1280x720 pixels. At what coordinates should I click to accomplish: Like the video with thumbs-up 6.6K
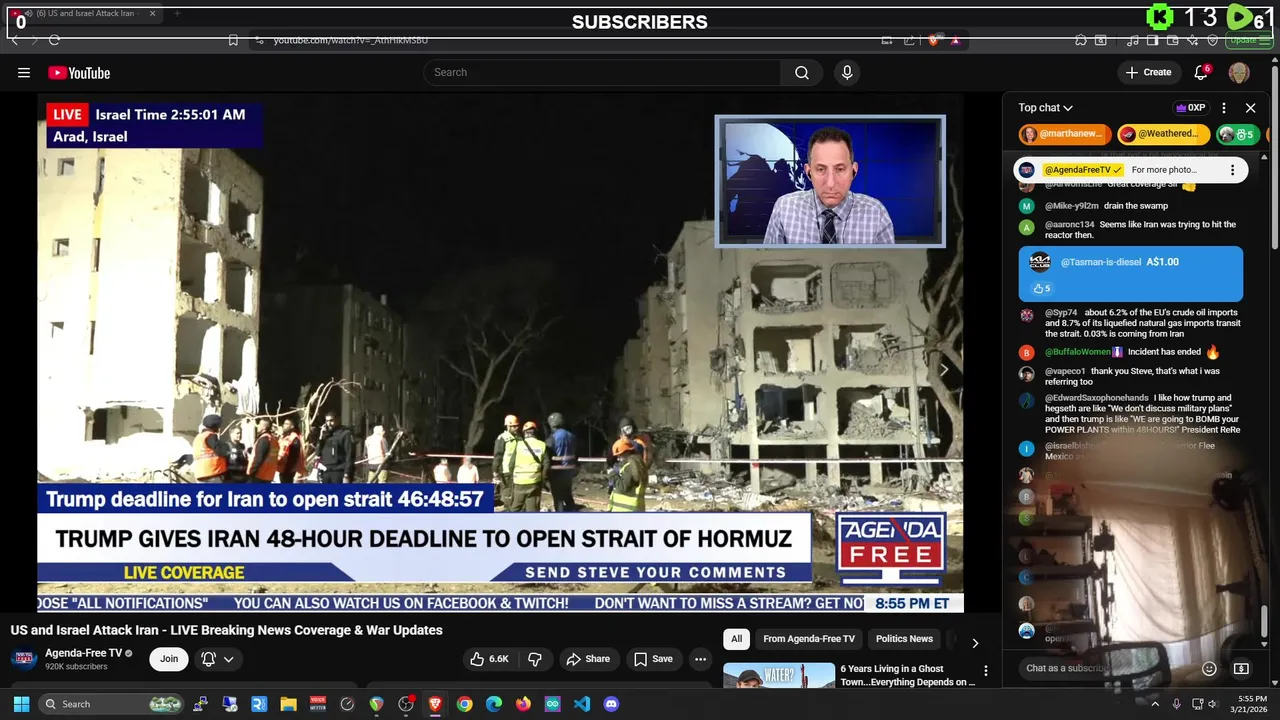point(490,659)
